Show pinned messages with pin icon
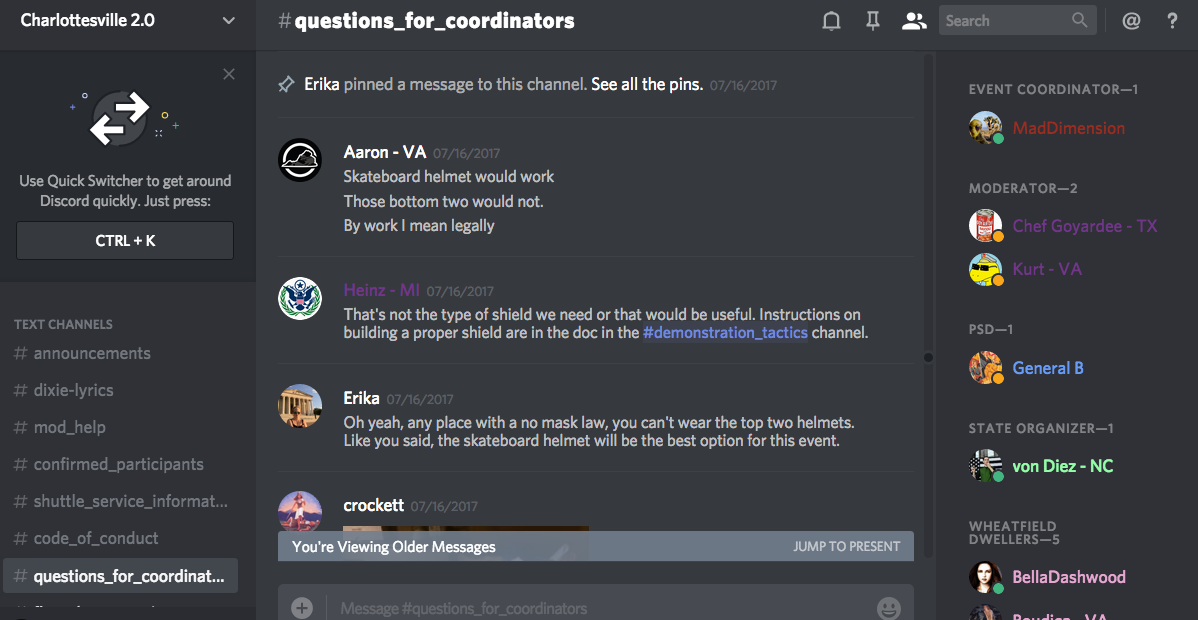 tap(873, 21)
